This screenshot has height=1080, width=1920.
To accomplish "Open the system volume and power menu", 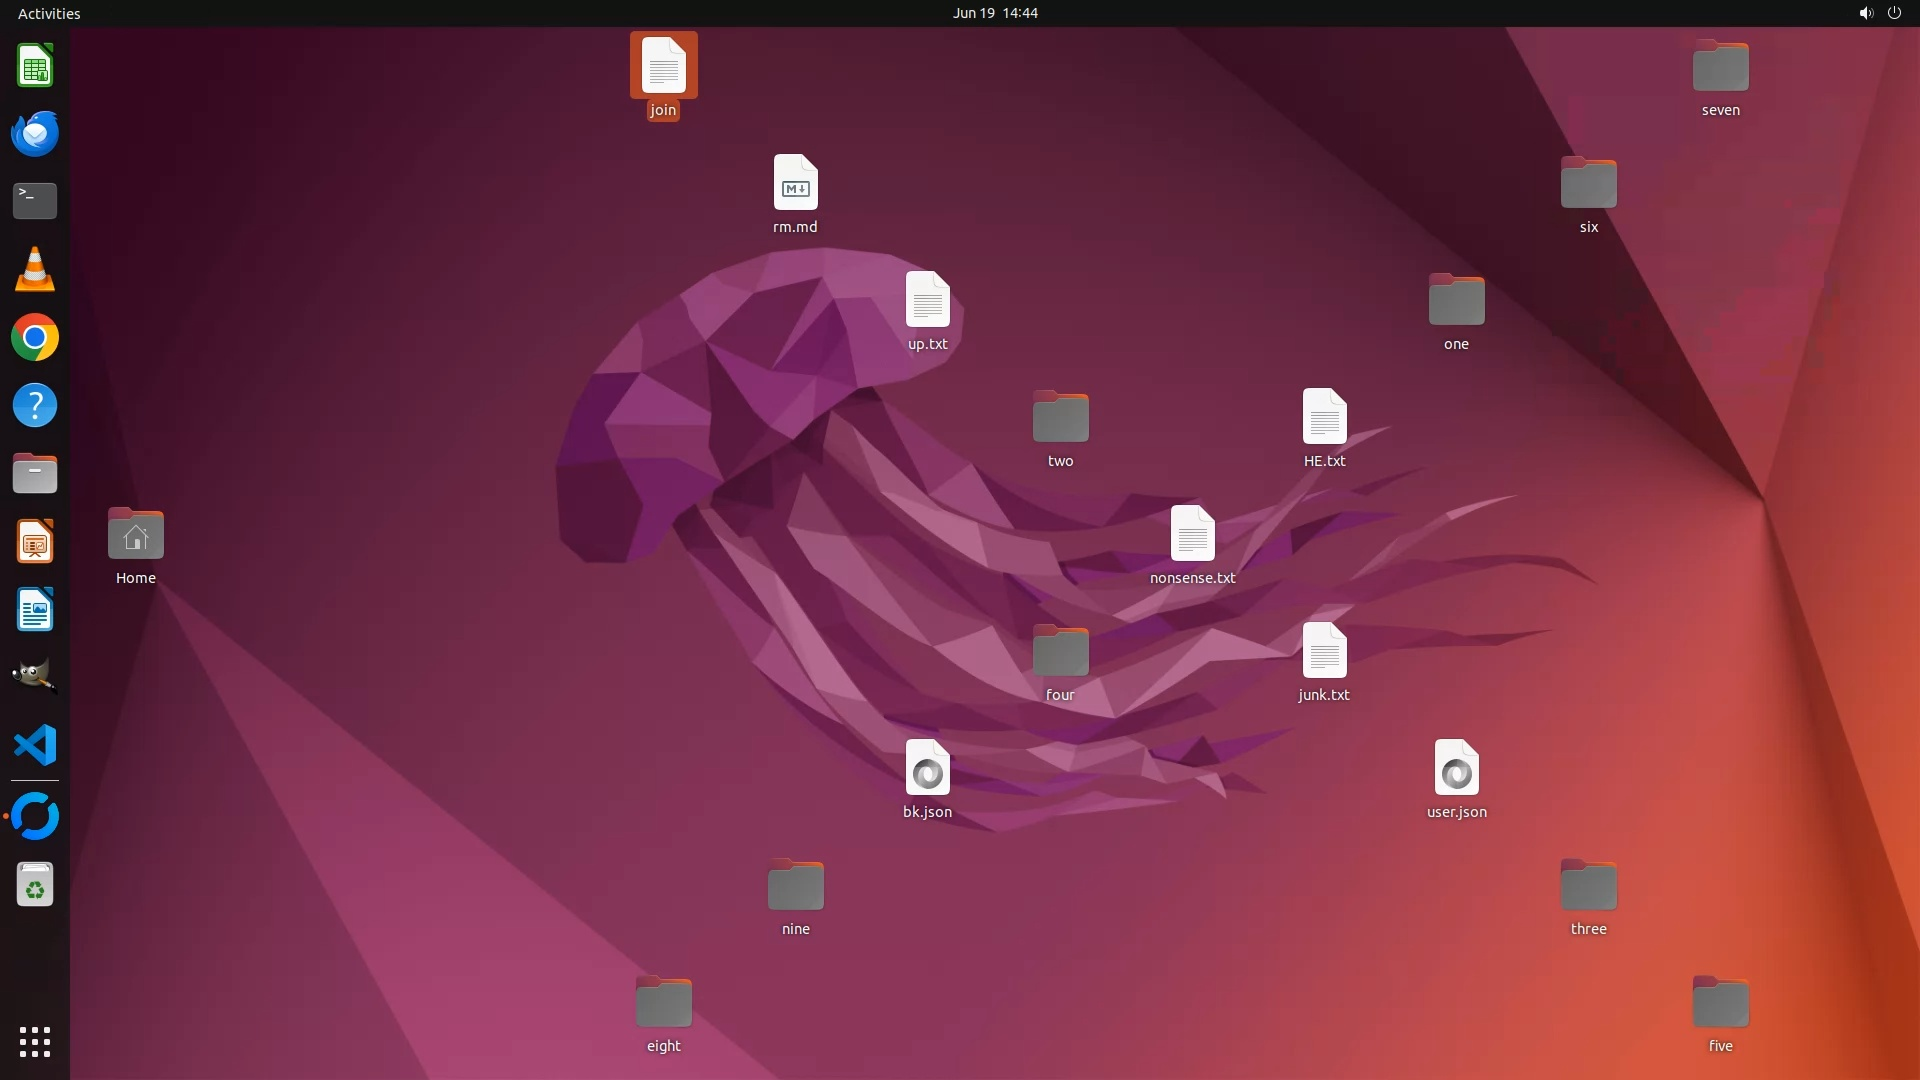I will (1879, 13).
